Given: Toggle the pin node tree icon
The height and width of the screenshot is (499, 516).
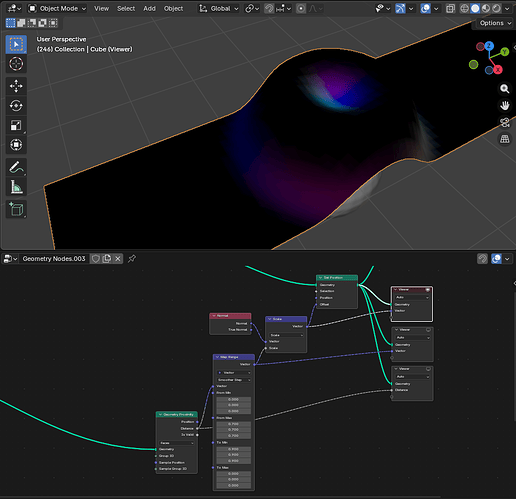Looking at the screenshot, I should [132, 258].
